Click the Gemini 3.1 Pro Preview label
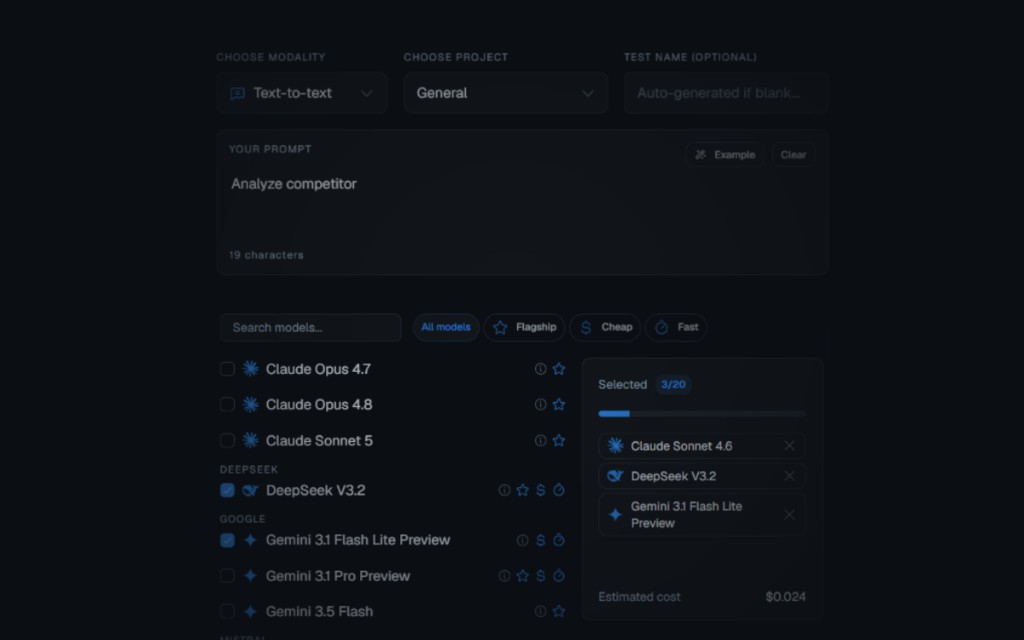The width and height of the screenshot is (1024, 640). click(338, 576)
